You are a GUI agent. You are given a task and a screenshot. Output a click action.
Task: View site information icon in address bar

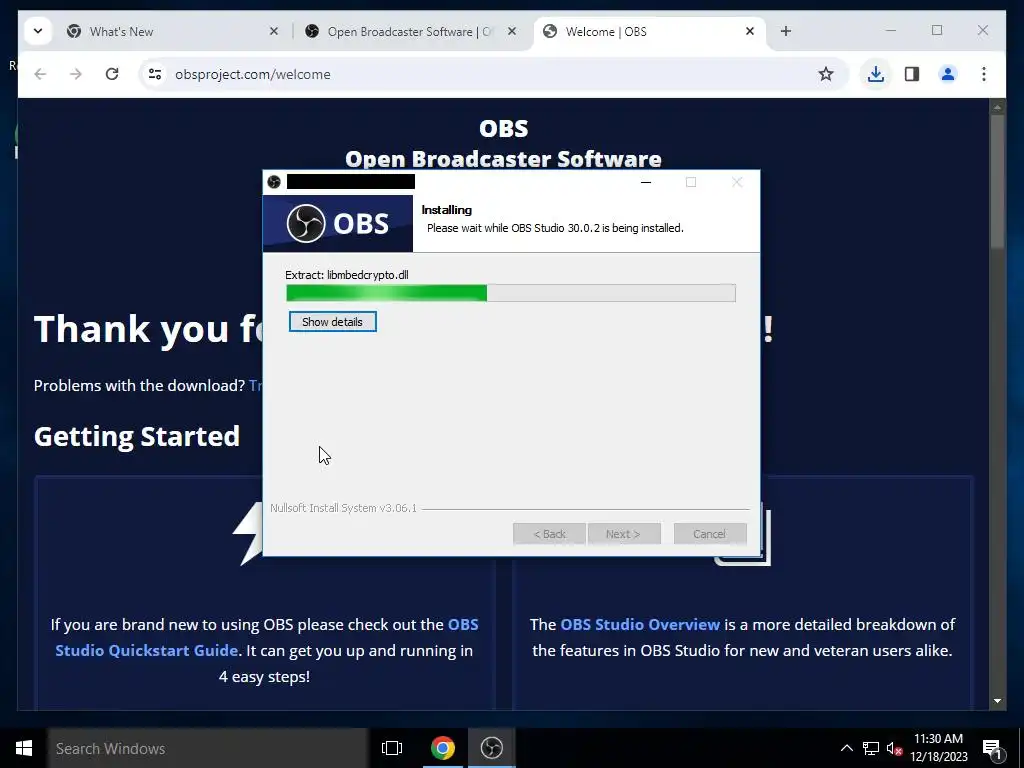(155, 74)
